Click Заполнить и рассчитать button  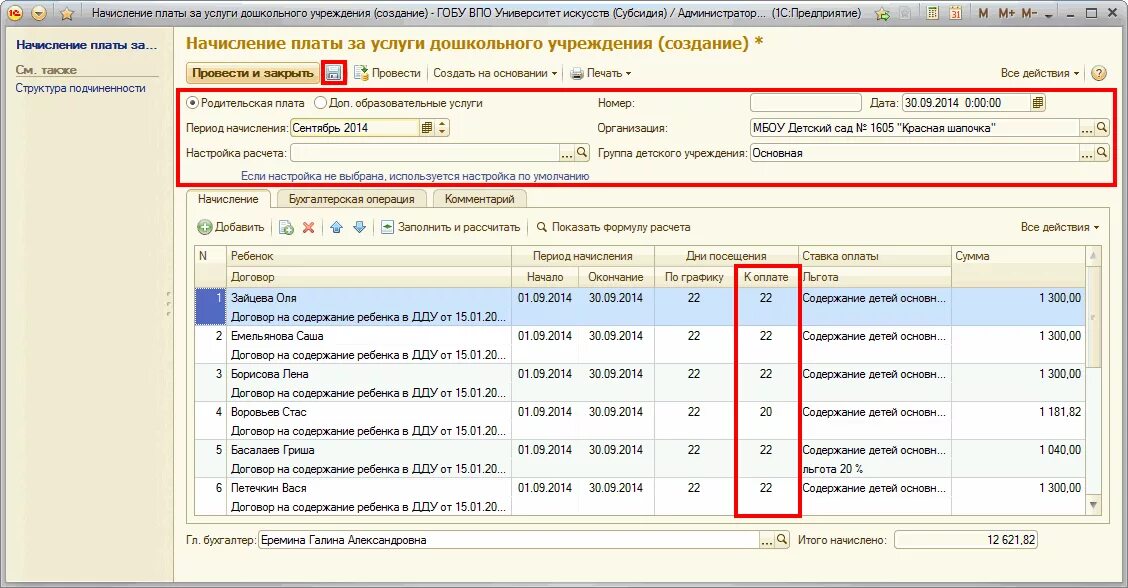click(x=450, y=227)
